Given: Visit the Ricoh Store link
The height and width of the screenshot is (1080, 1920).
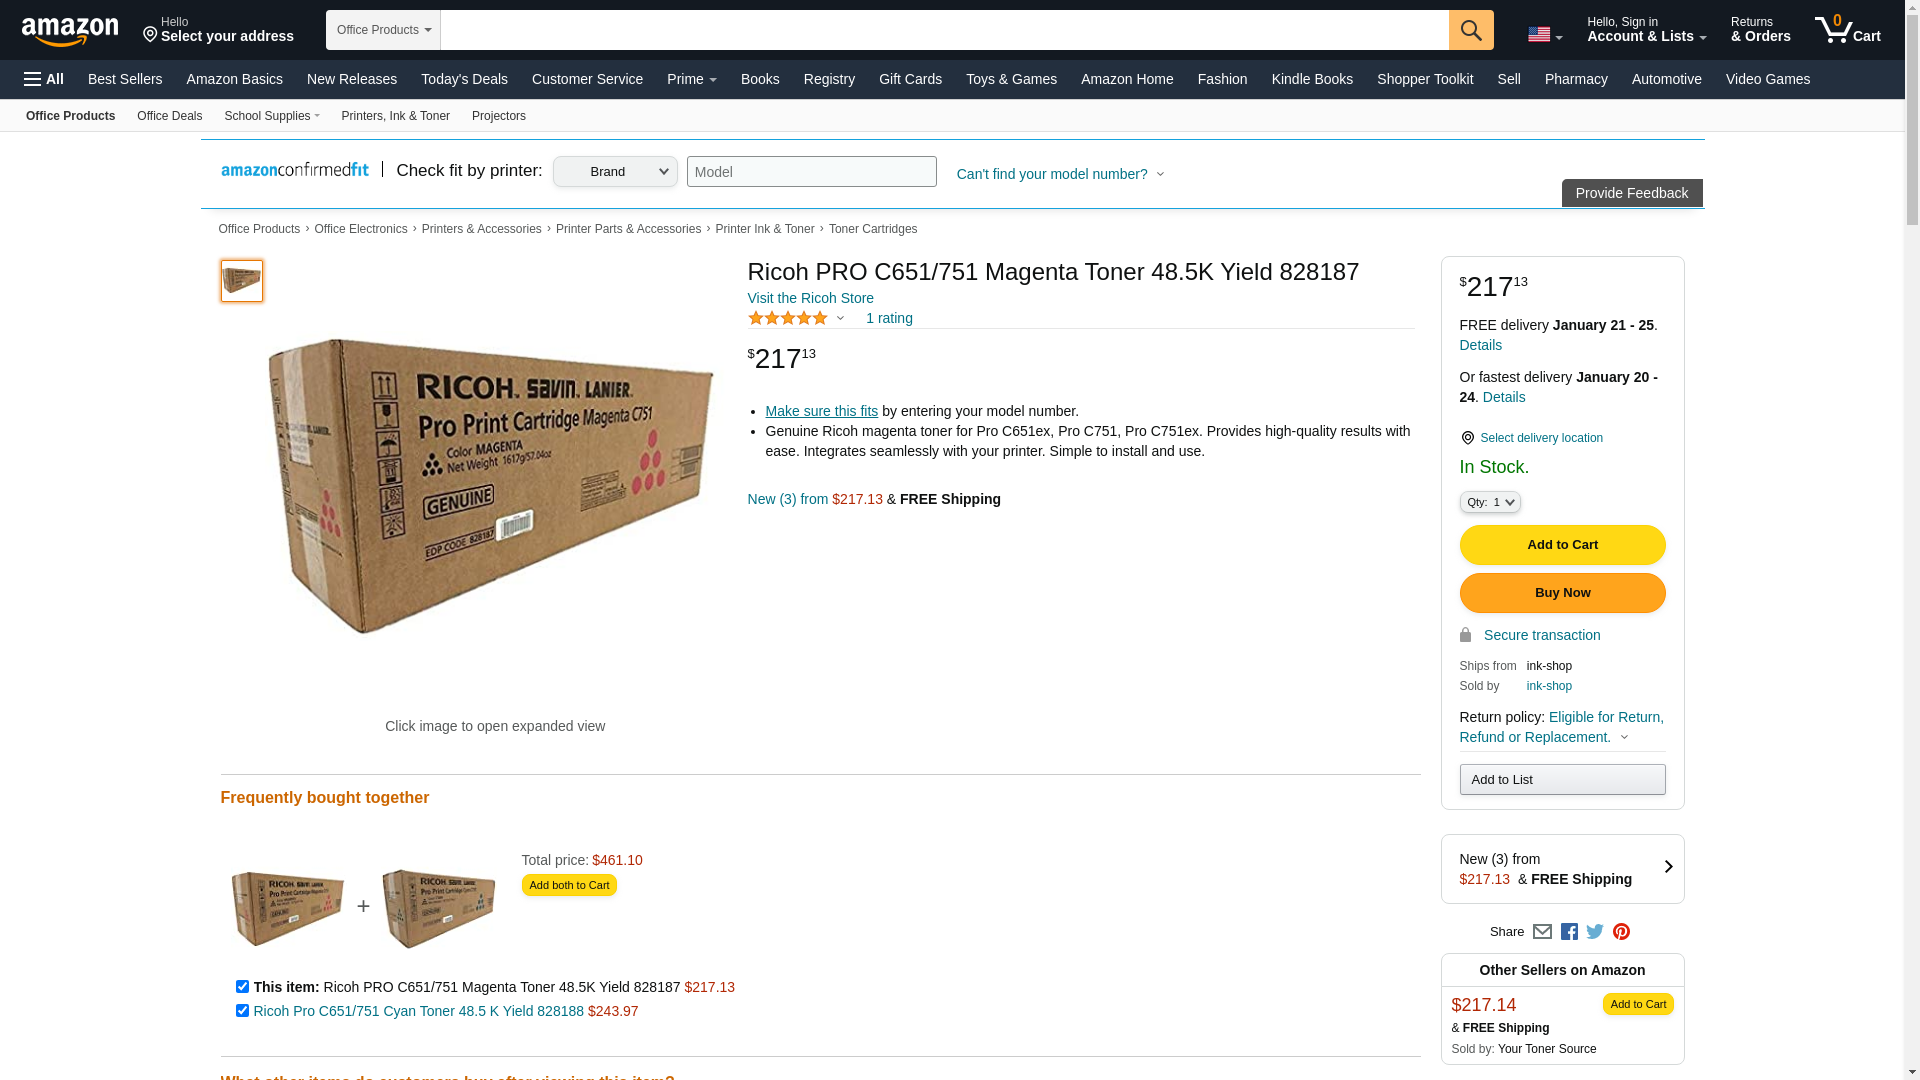Looking at the screenshot, I should click(810, 298).
